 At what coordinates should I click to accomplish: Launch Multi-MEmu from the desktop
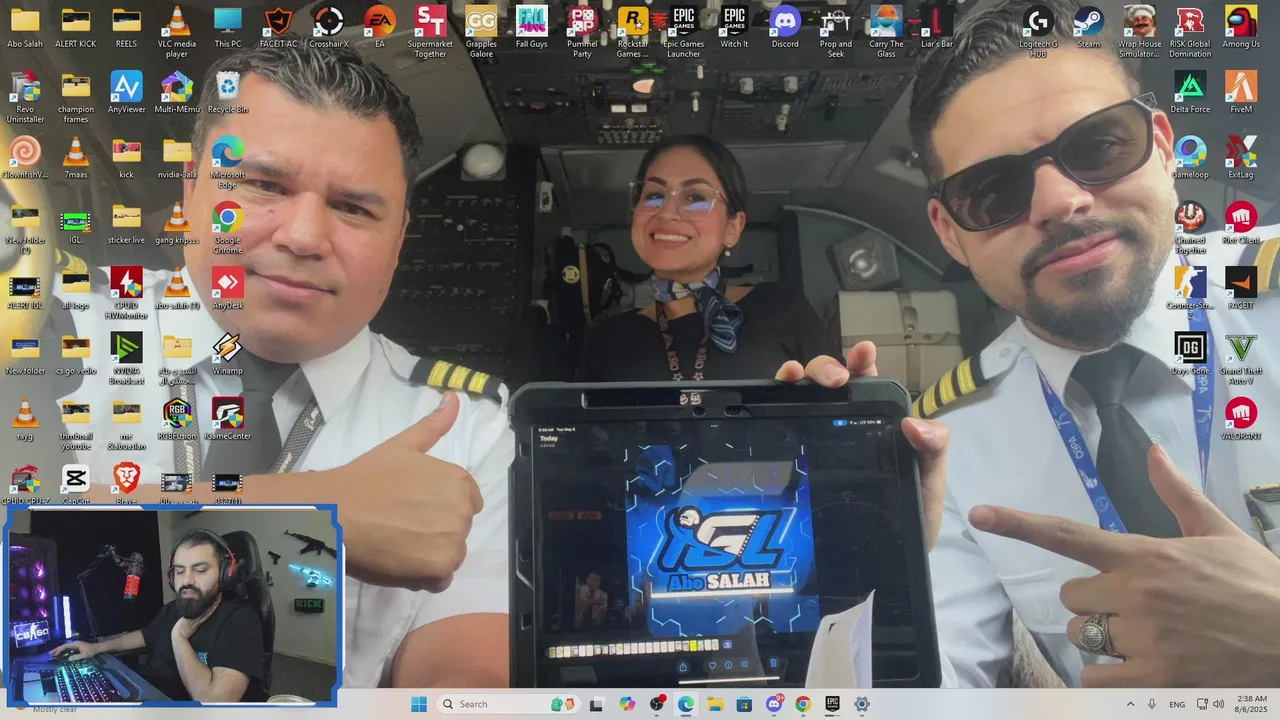coord(177,92)
